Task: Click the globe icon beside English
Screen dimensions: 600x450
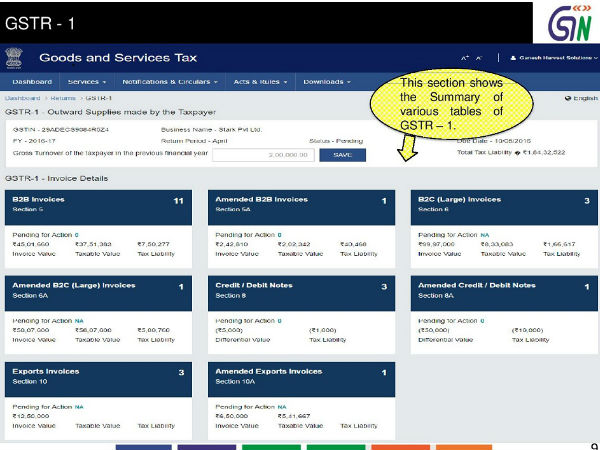Action: tap(568, 98)
